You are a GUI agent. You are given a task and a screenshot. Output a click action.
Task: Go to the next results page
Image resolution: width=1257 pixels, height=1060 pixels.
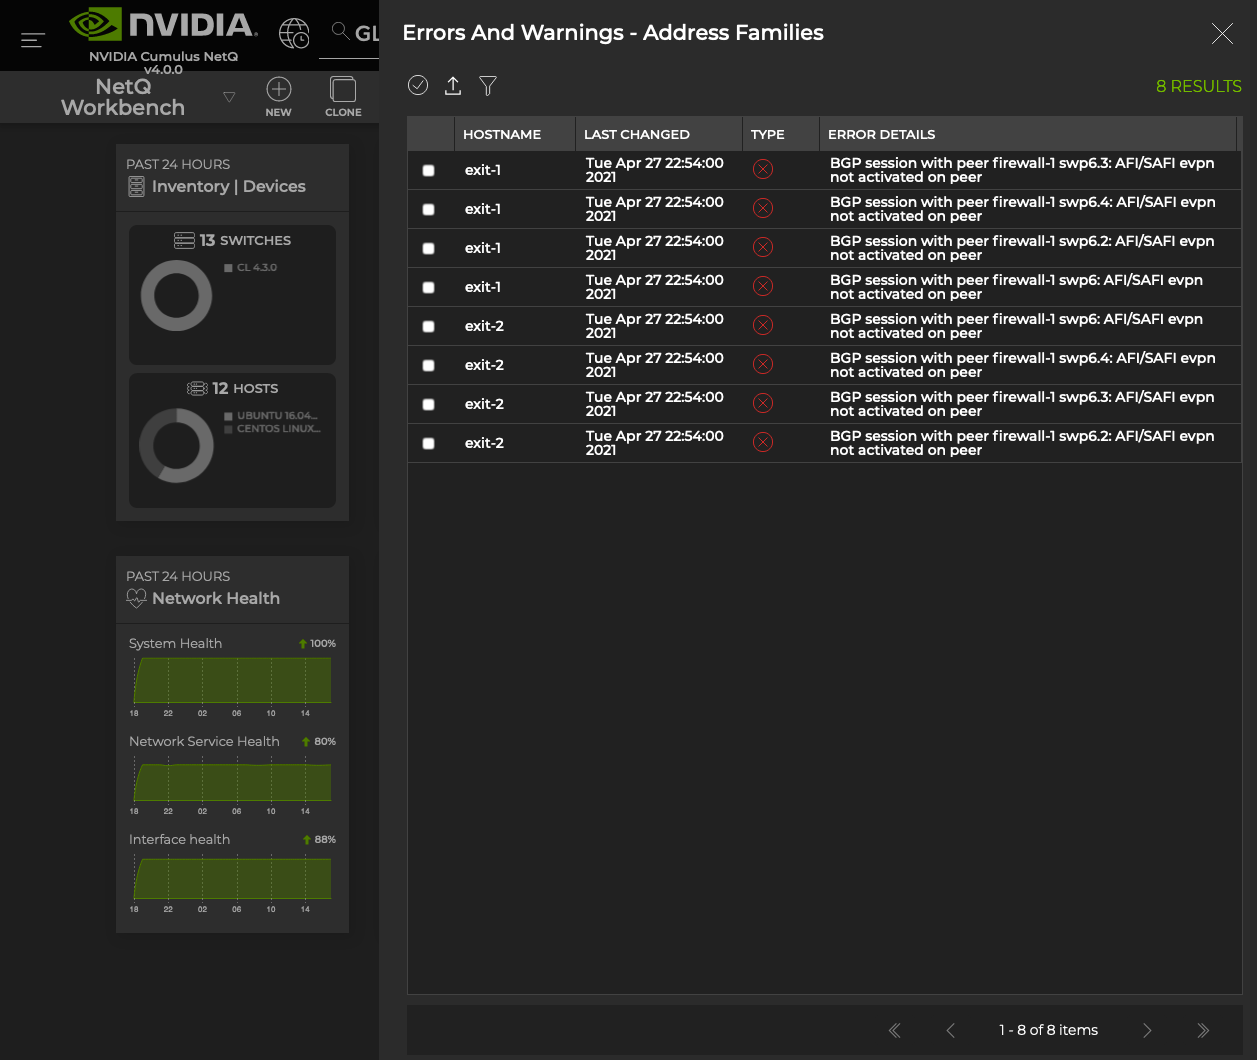[1147, 1030]
